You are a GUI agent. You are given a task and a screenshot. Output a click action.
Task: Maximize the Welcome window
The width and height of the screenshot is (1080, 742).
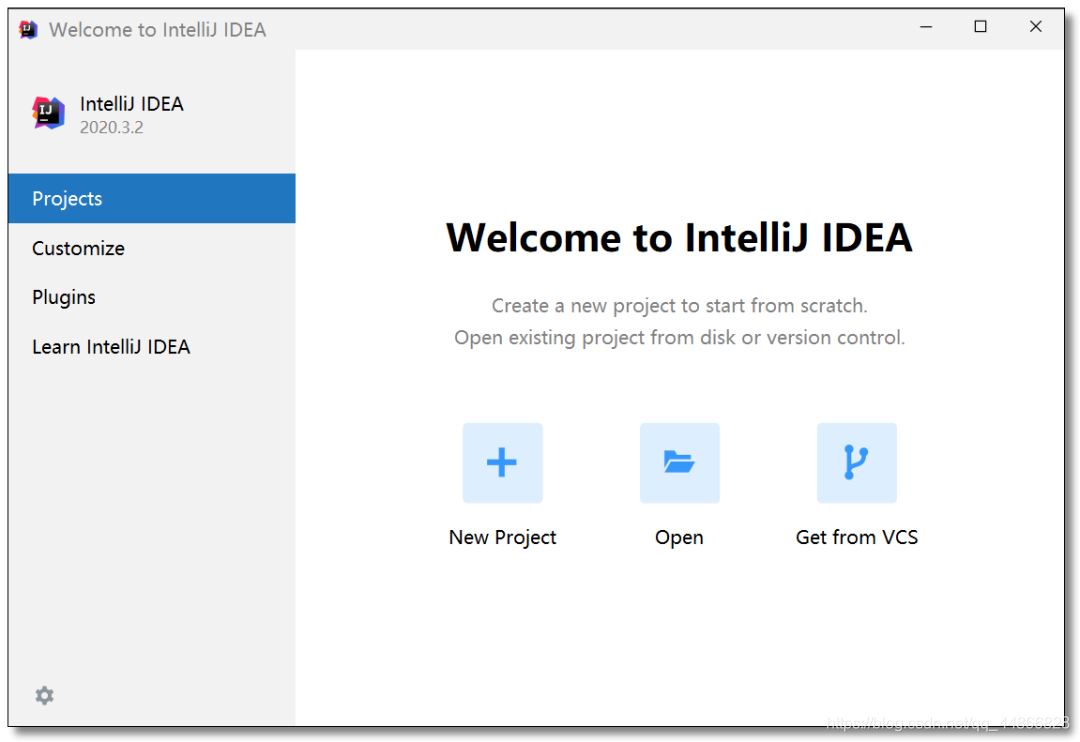[981, 27]
